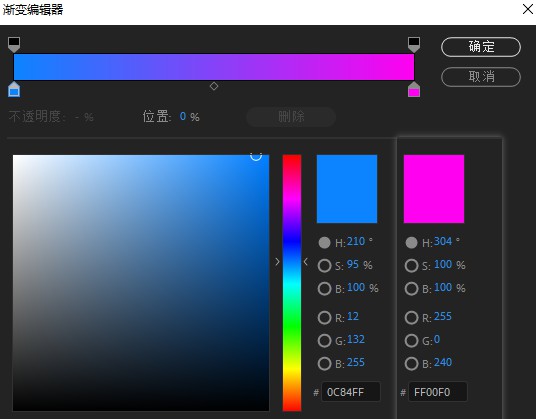Click the blue current color swatch
Viewport: 536px width, 419px height.
[x=347, y=189]
